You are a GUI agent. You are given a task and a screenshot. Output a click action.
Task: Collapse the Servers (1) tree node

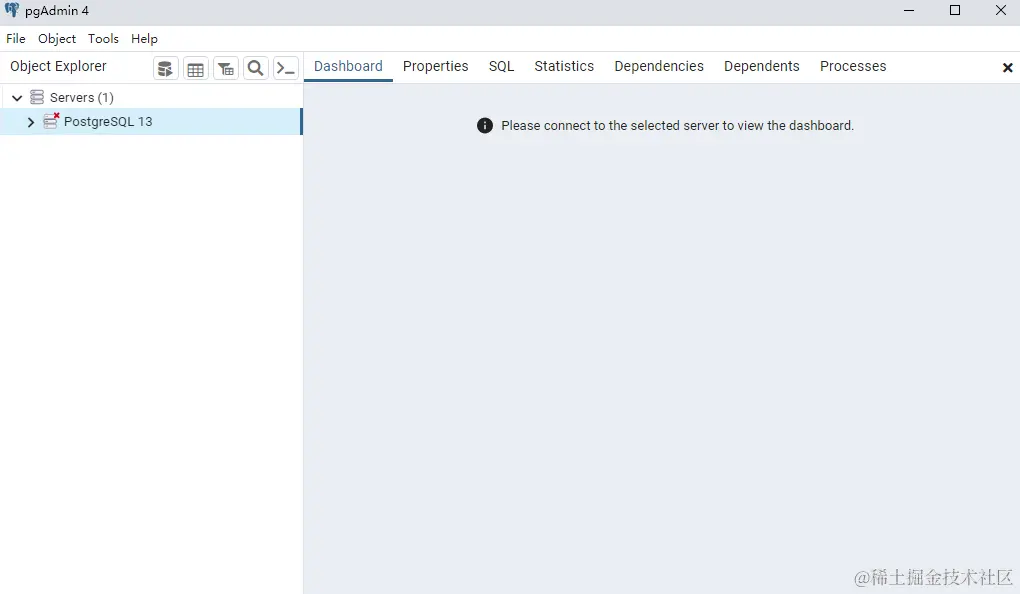coord(17,98)
